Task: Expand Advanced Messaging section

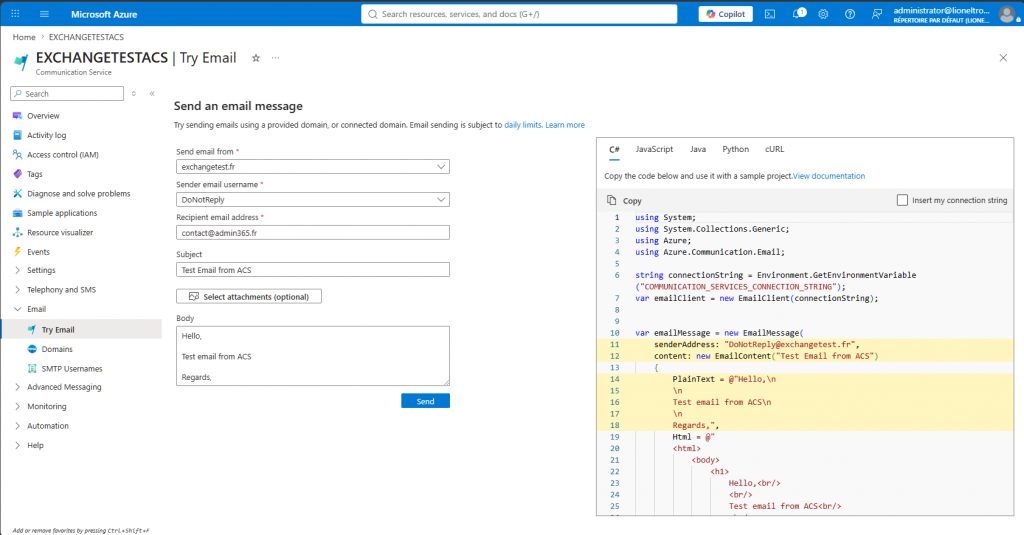Action: point(18,387)
